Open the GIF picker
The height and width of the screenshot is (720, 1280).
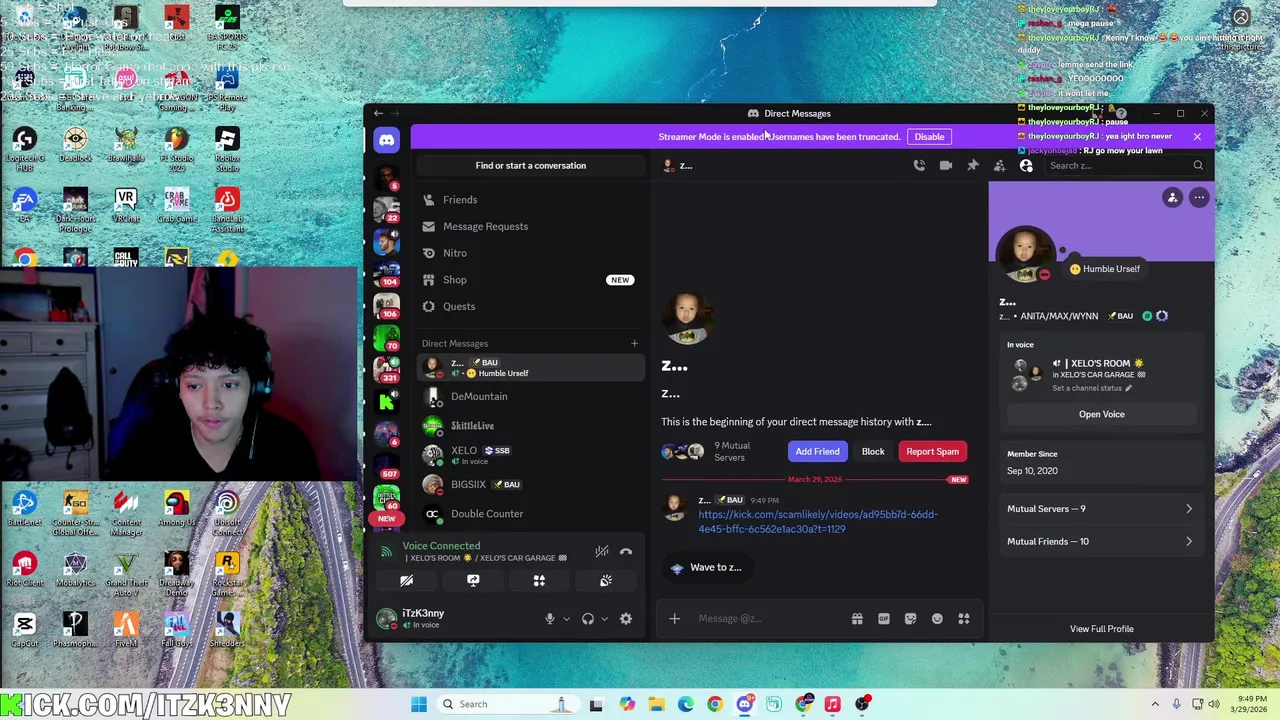(x=884, y=619)
